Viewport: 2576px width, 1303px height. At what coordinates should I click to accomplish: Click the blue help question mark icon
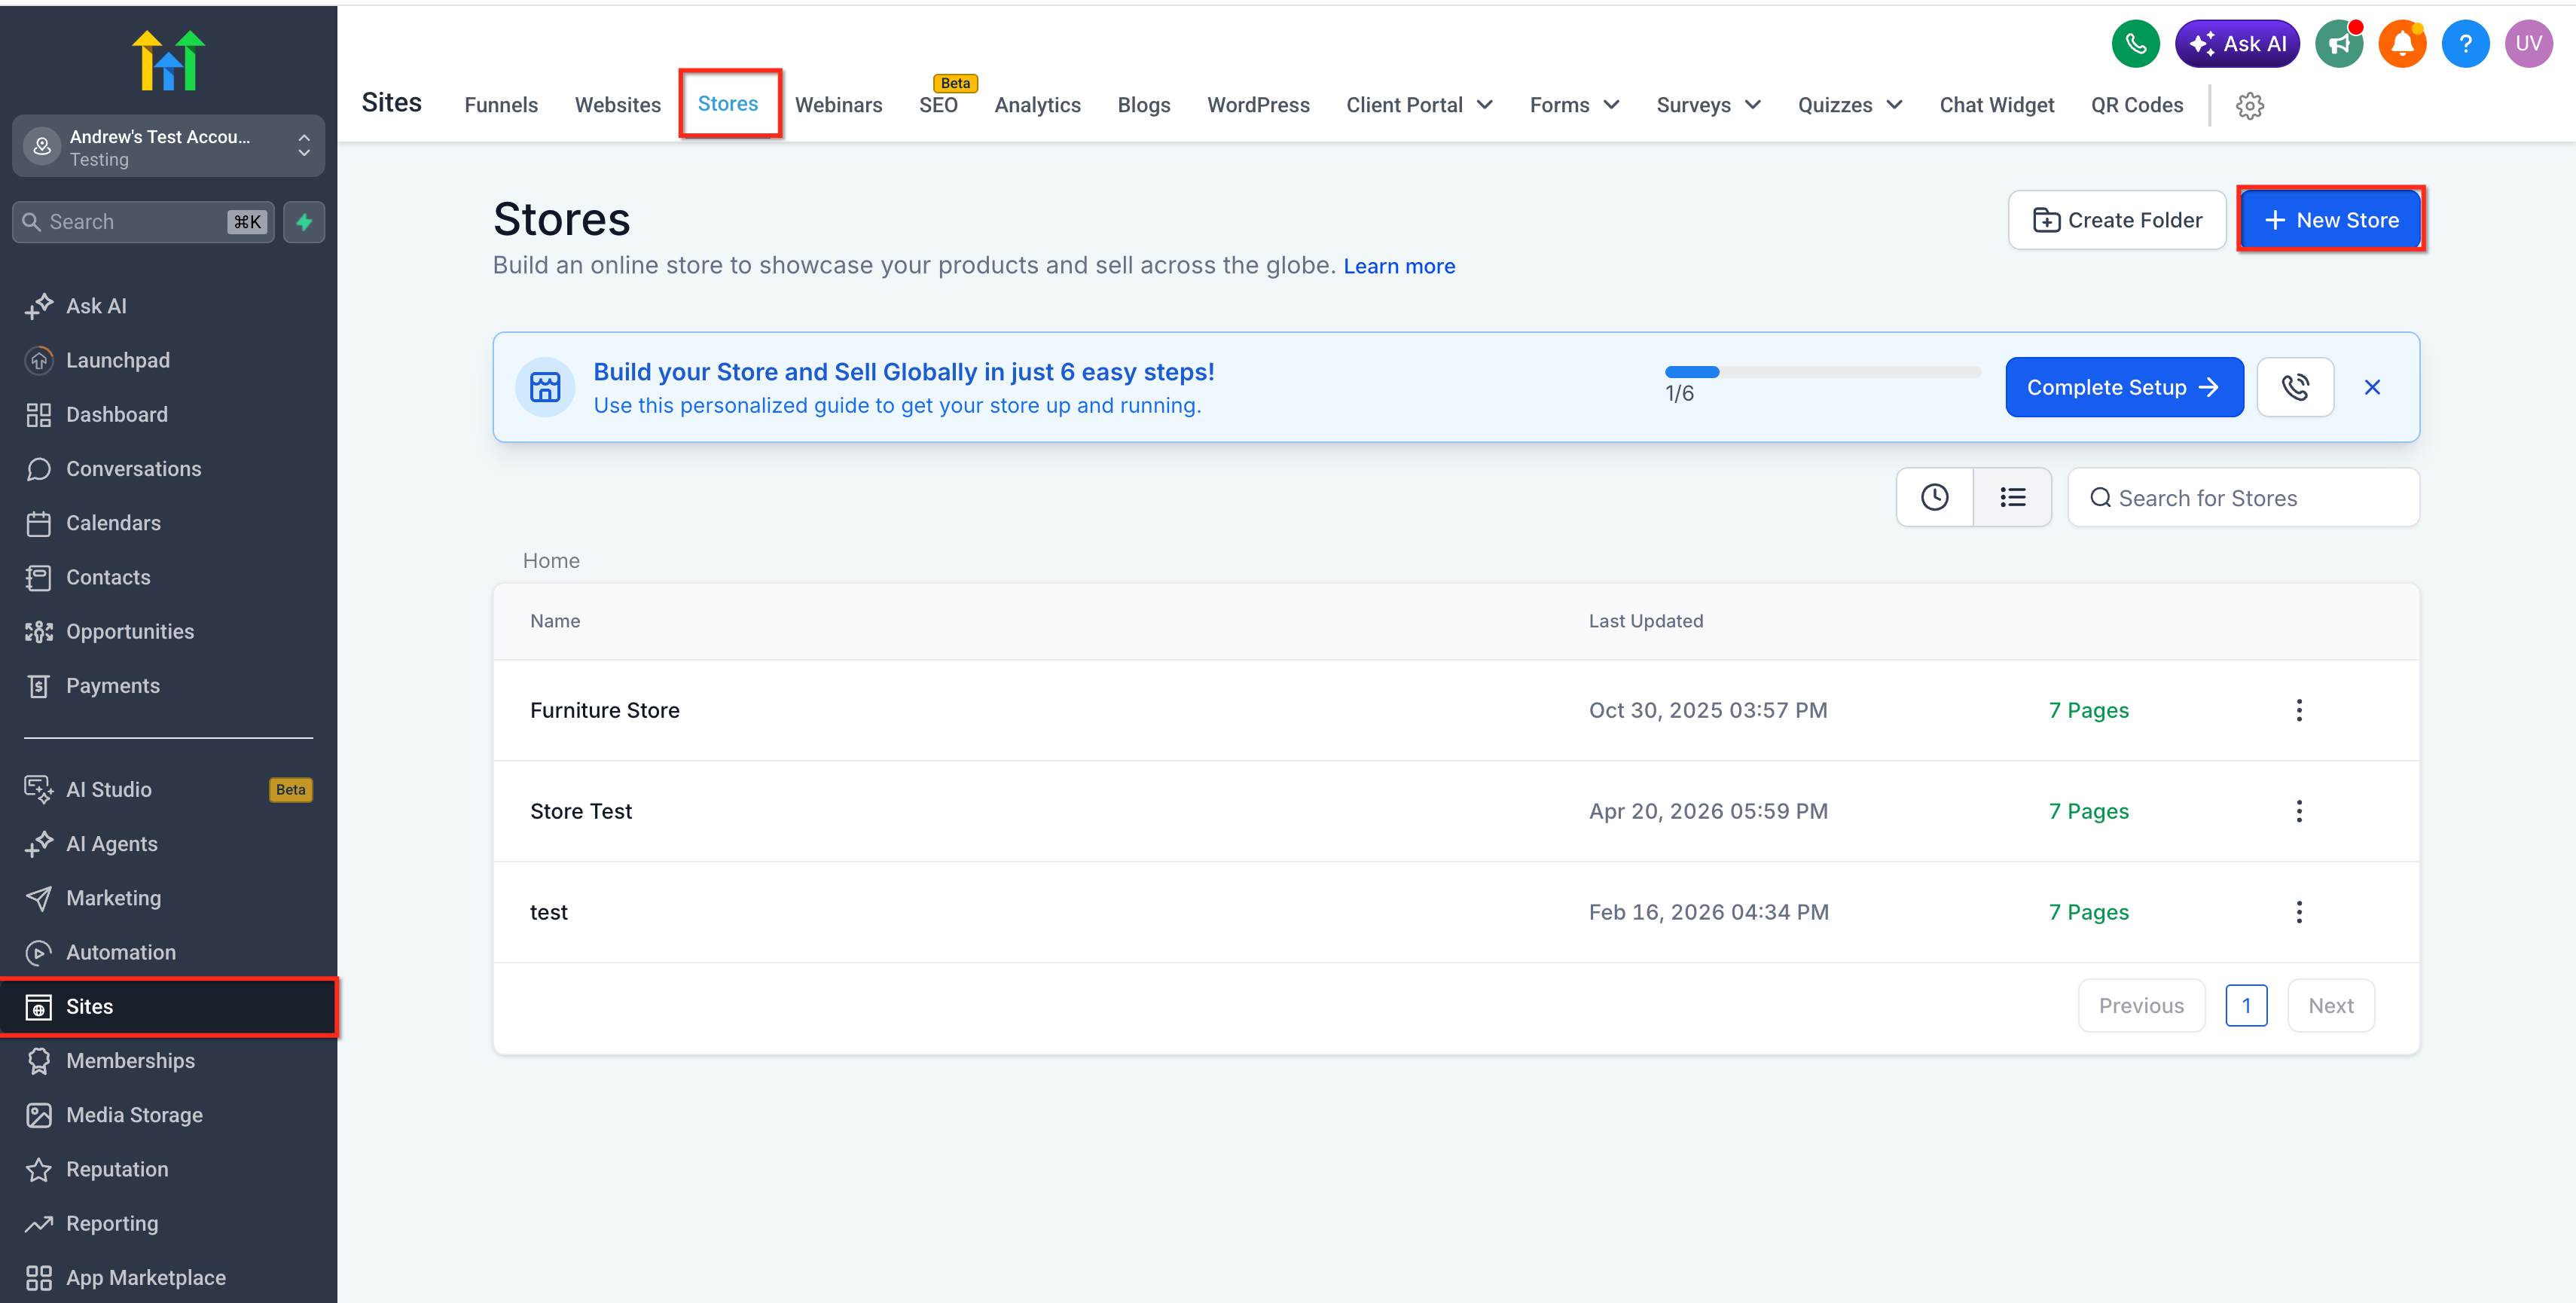[2465, 44]
